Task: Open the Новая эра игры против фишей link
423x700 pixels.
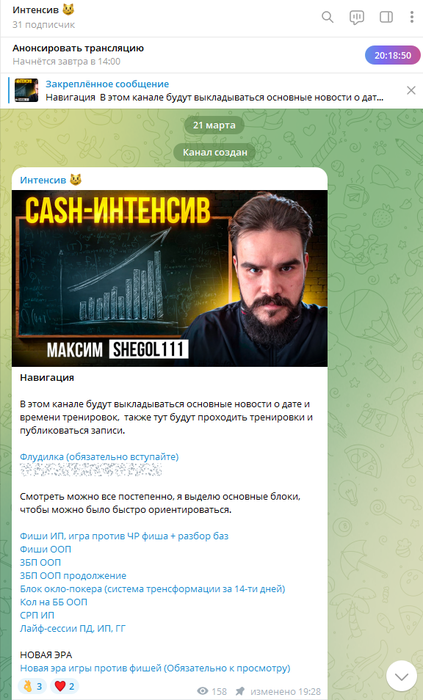Action: [x=155, y=668]
